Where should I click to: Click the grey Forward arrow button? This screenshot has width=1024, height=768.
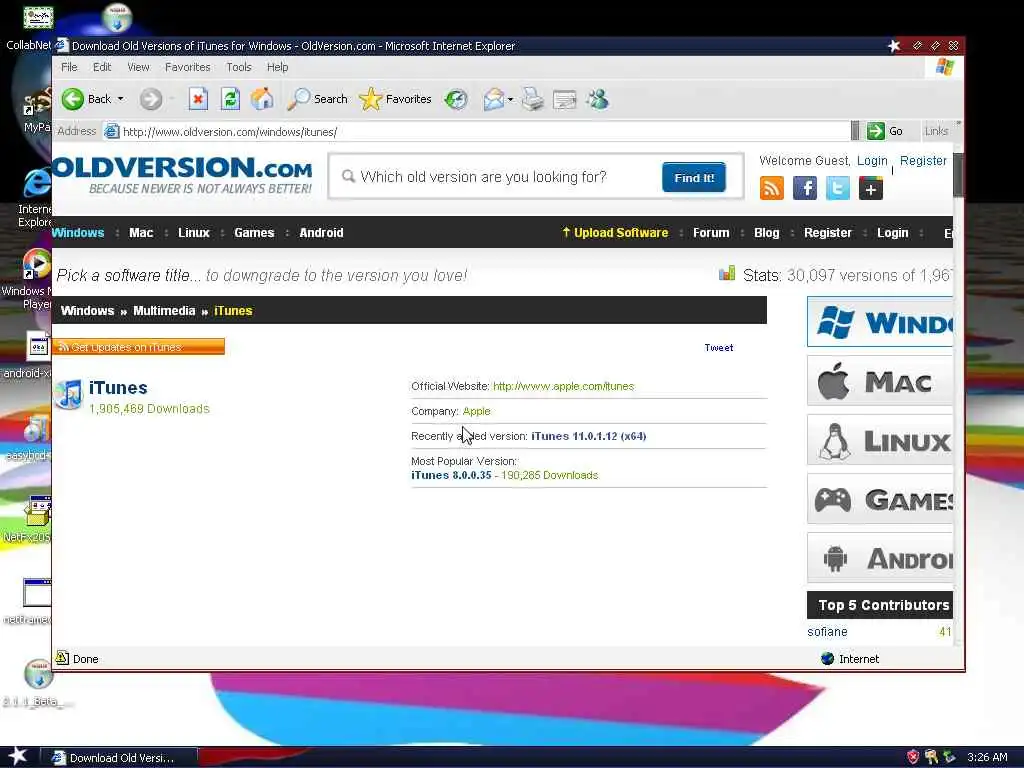(x=151, y=99)
